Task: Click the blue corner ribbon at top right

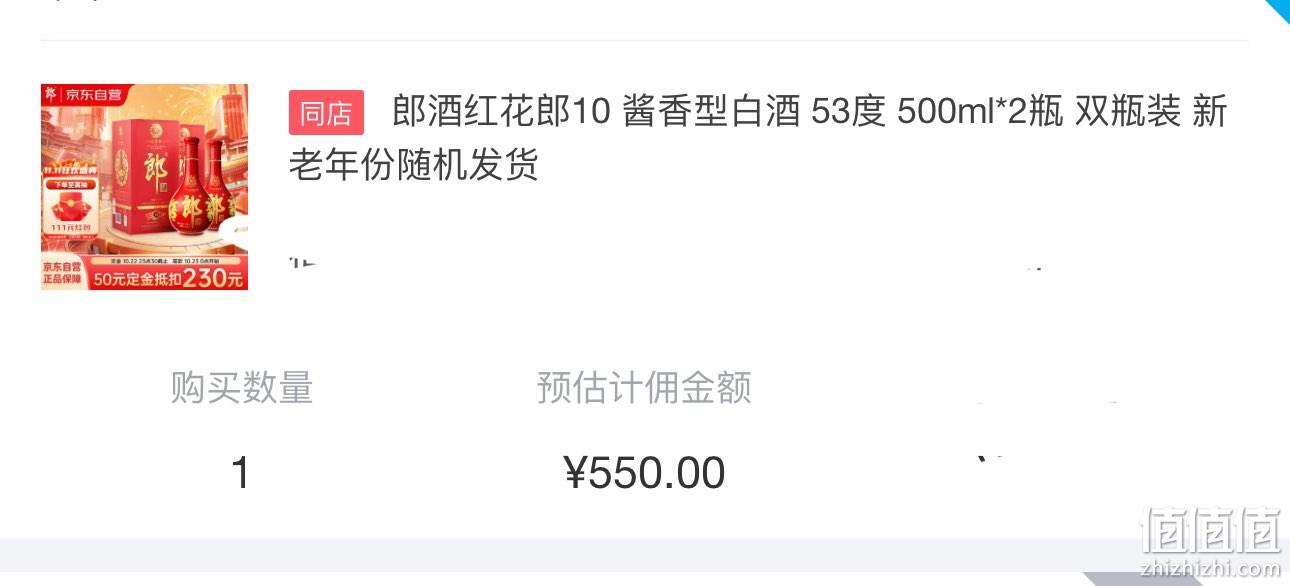Action: (1277, 10)
